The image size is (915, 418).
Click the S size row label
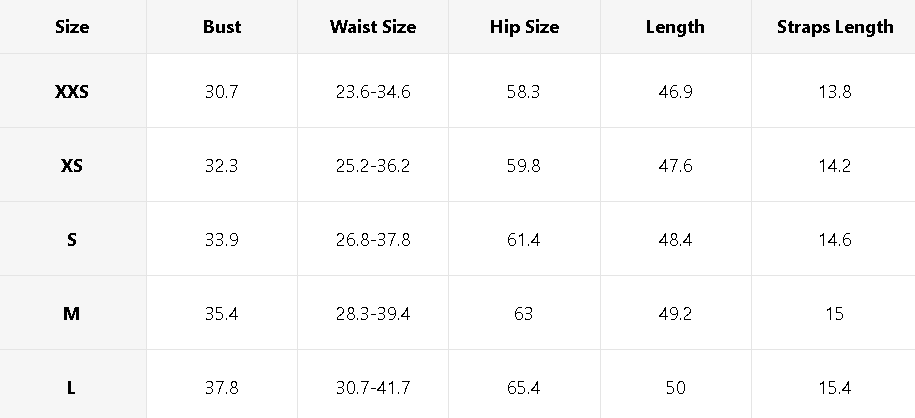pyautogui.click(x=72, y=240)
